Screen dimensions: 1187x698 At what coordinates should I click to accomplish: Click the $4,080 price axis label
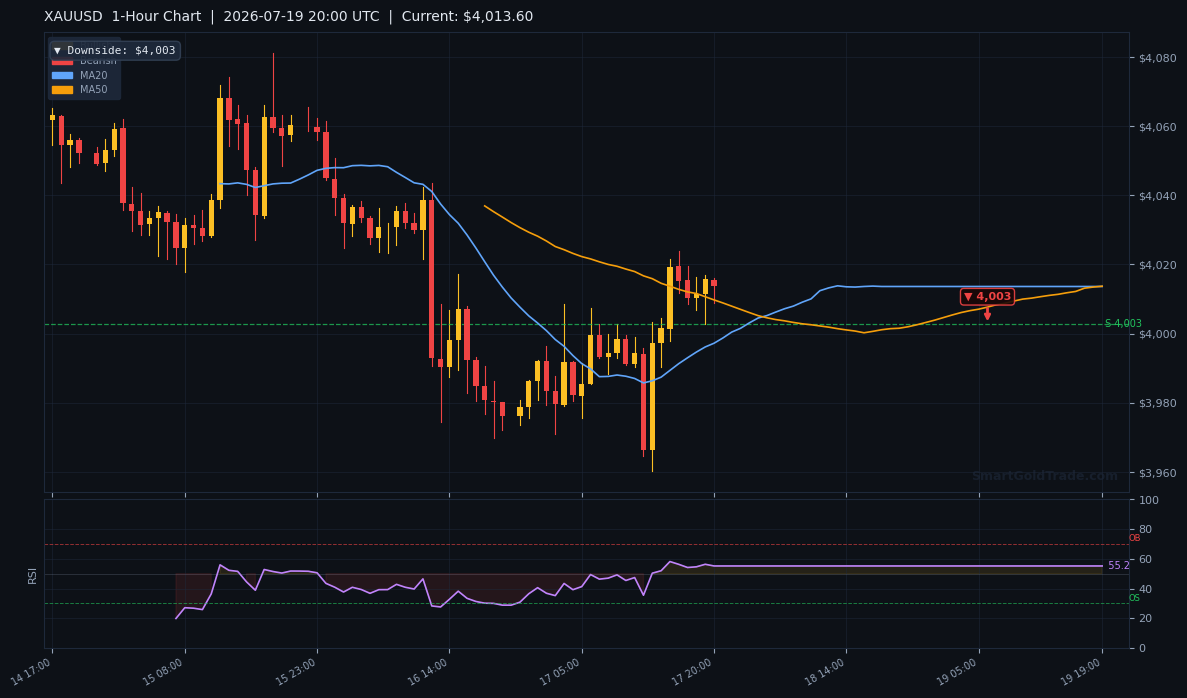tap(1157, 58)
